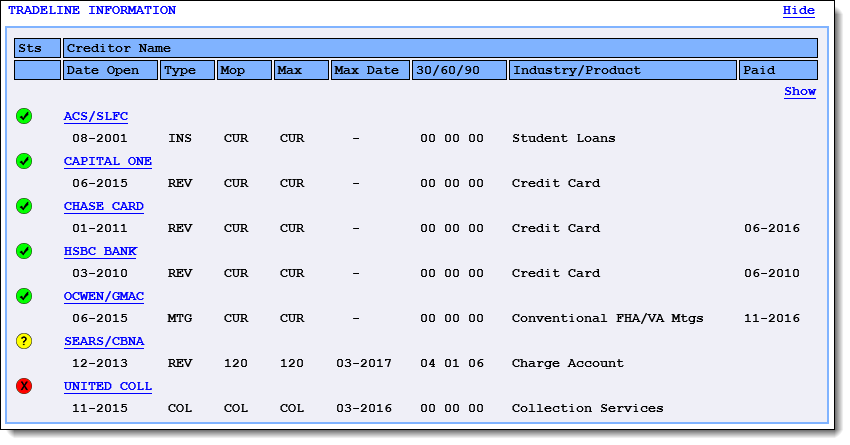Screen dimensions: 850x445
Task: Open the HSBC BANK creditor link
Action: [100, 251]
